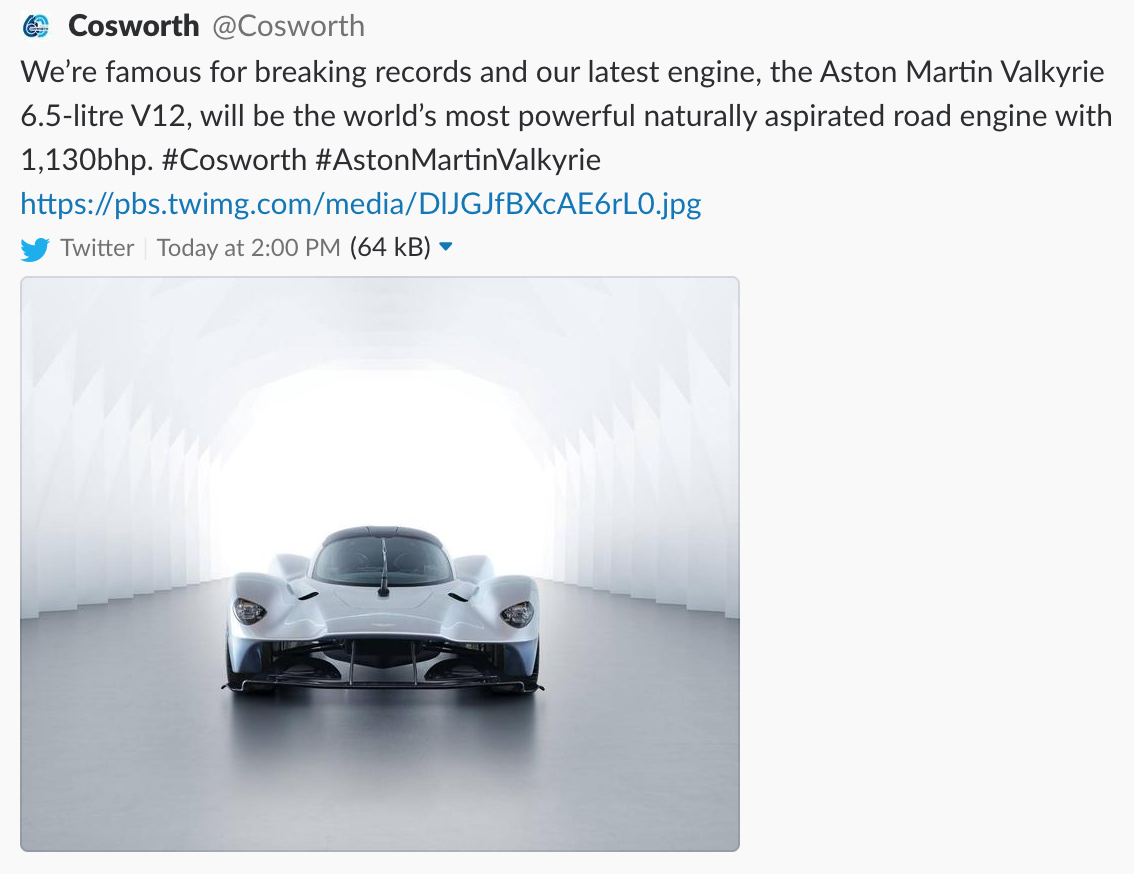Click the car's right headlight in the image
This screenshot has height=876, width=1134.
tap(516, 612)
